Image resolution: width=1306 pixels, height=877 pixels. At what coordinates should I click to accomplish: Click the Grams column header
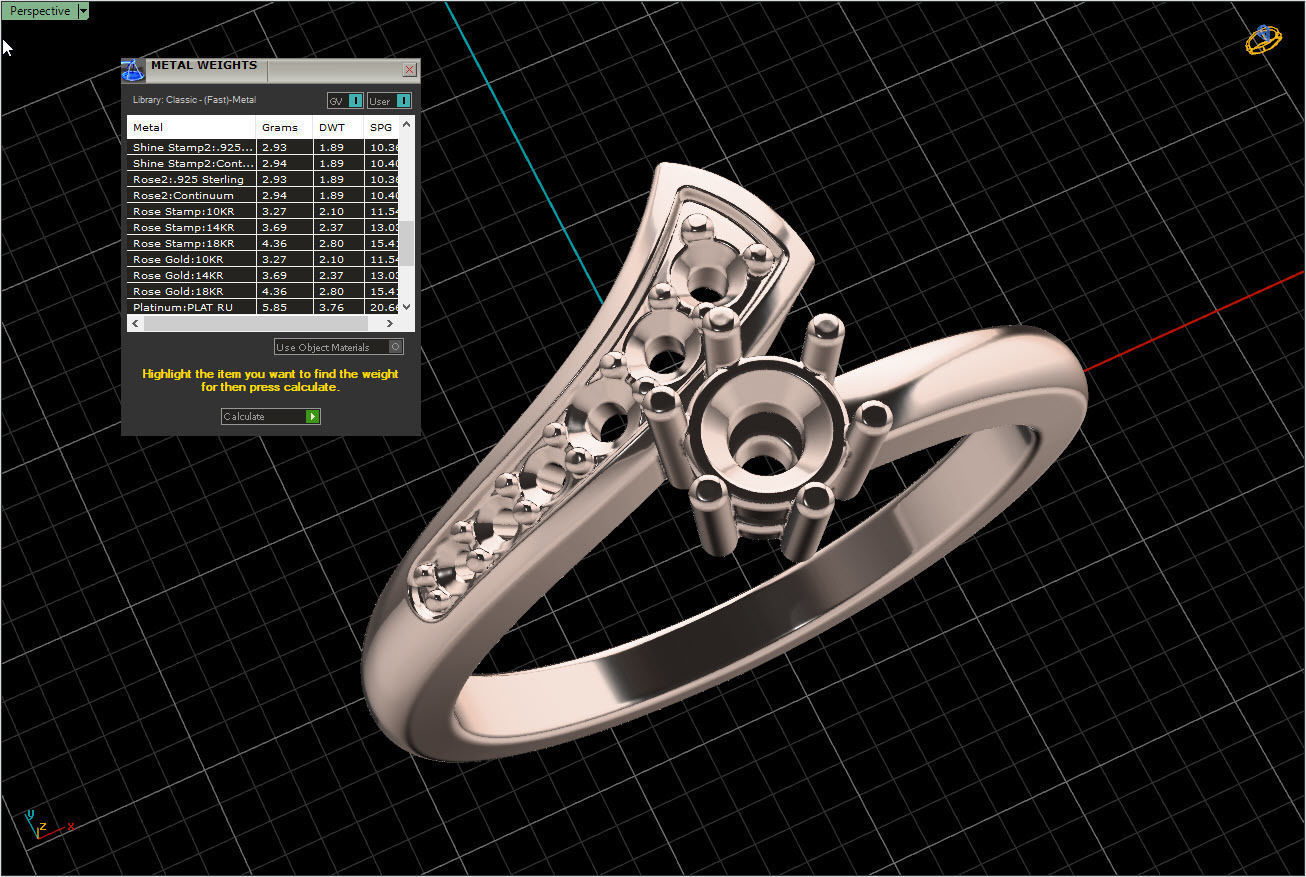pos(285,128)
